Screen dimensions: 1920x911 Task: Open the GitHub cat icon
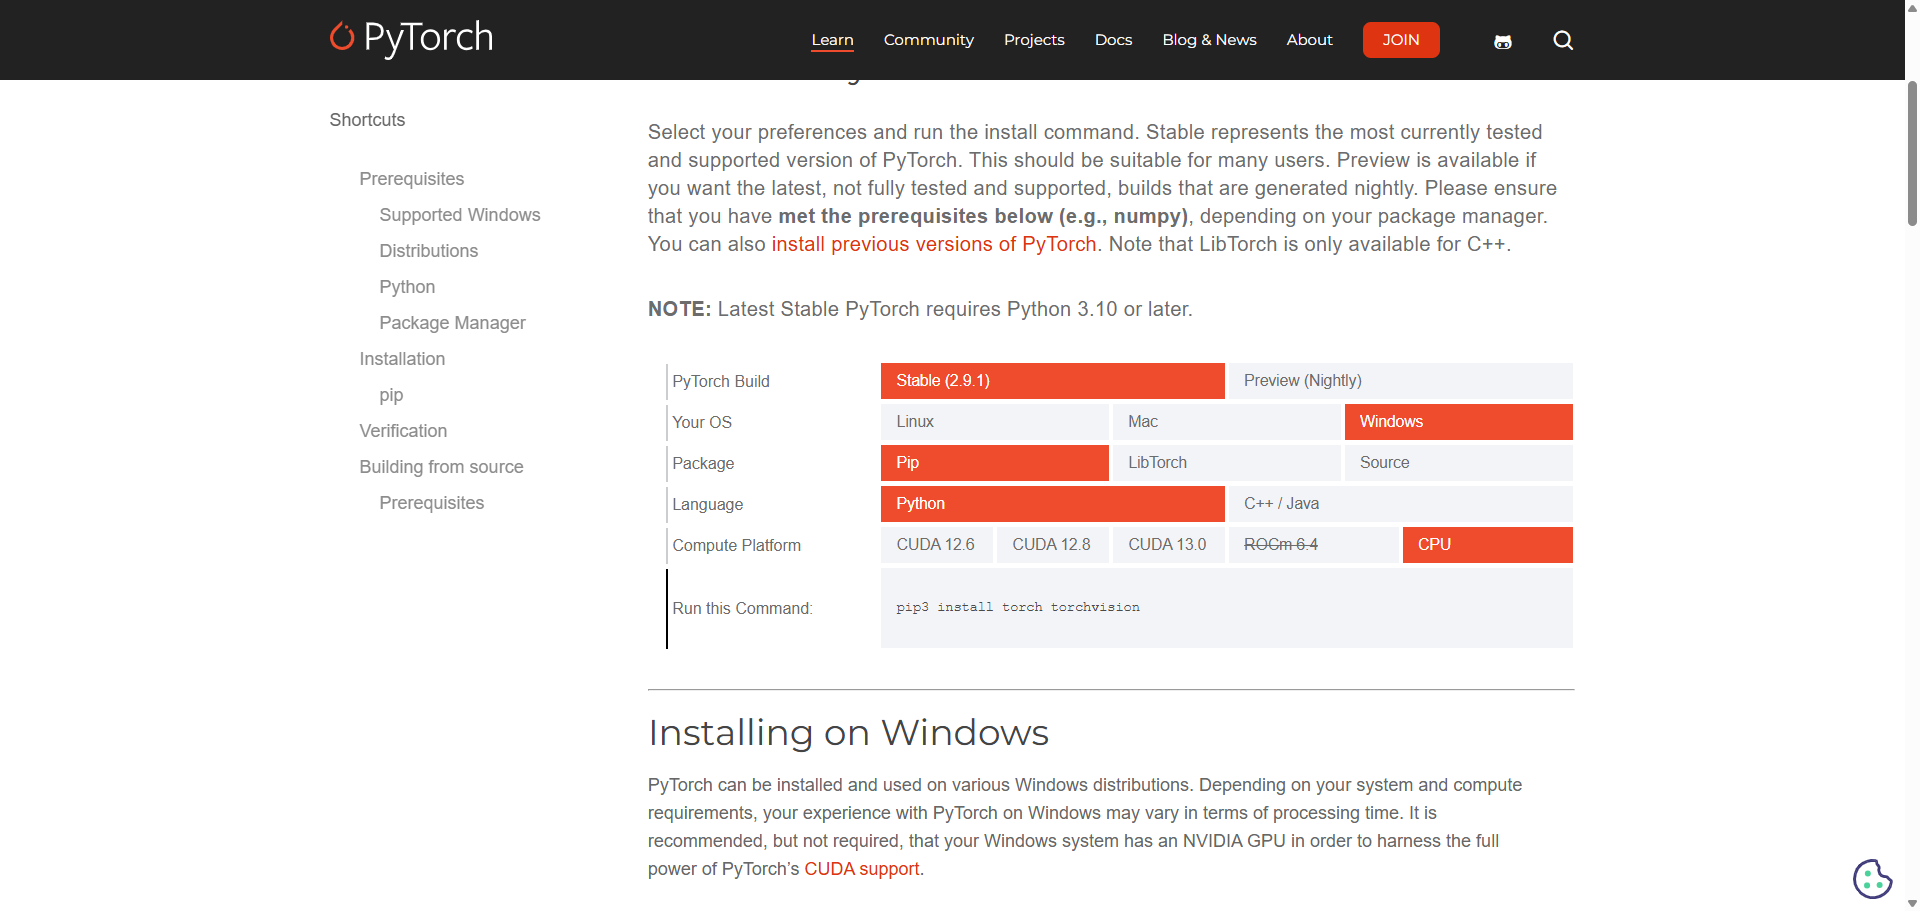[x=1503, y=41]
